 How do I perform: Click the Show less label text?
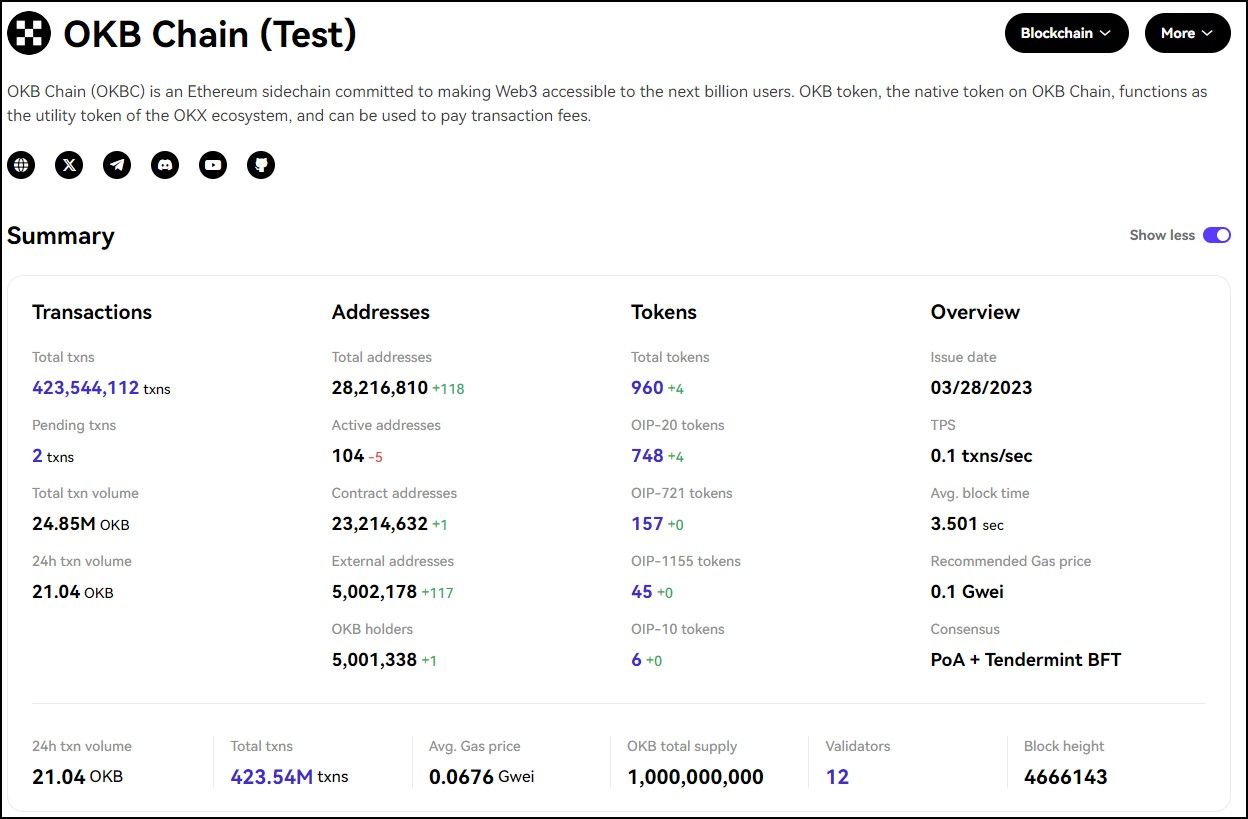pos(1161,235)
